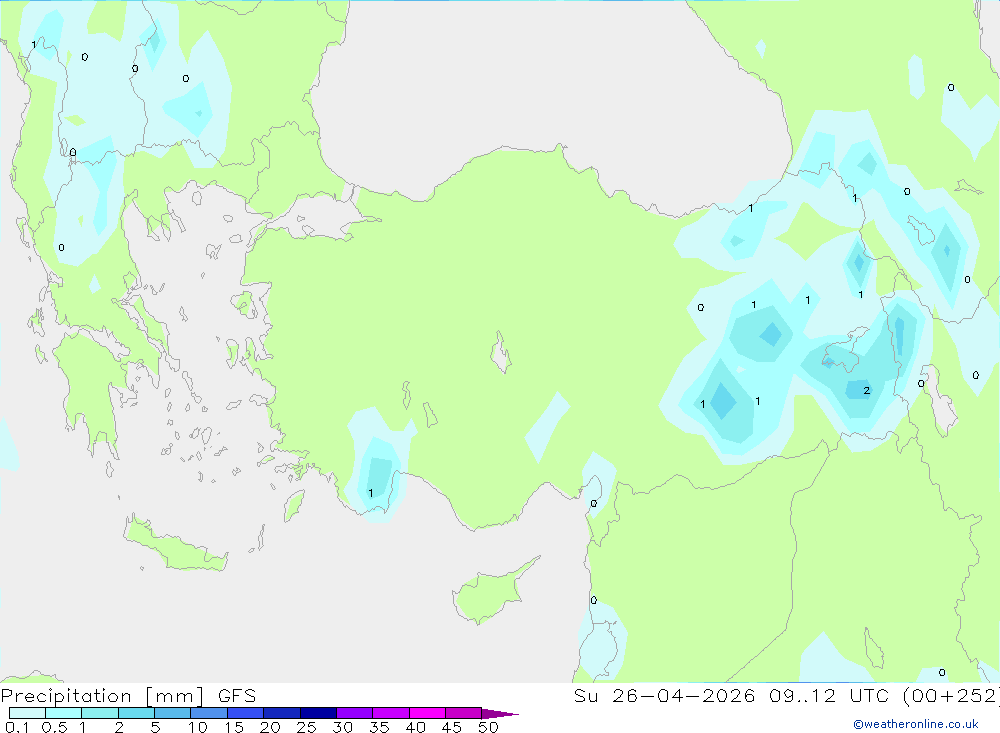Click the '0.5' legend scale label
The height and width of the screenshot is (733, 1000).
(54, 727)
